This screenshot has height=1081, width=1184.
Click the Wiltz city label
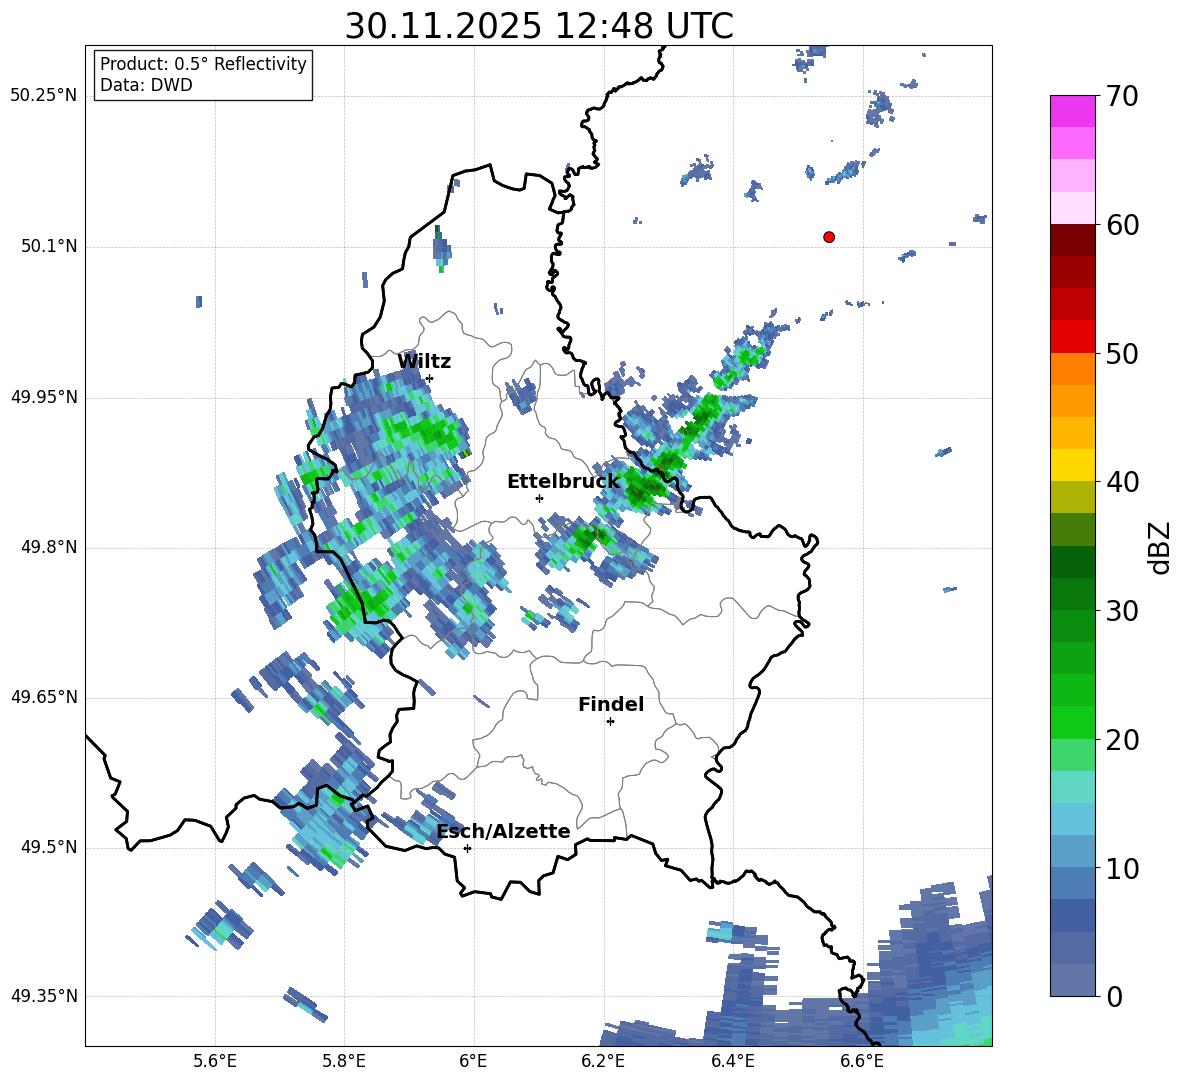tap(424, 362)
